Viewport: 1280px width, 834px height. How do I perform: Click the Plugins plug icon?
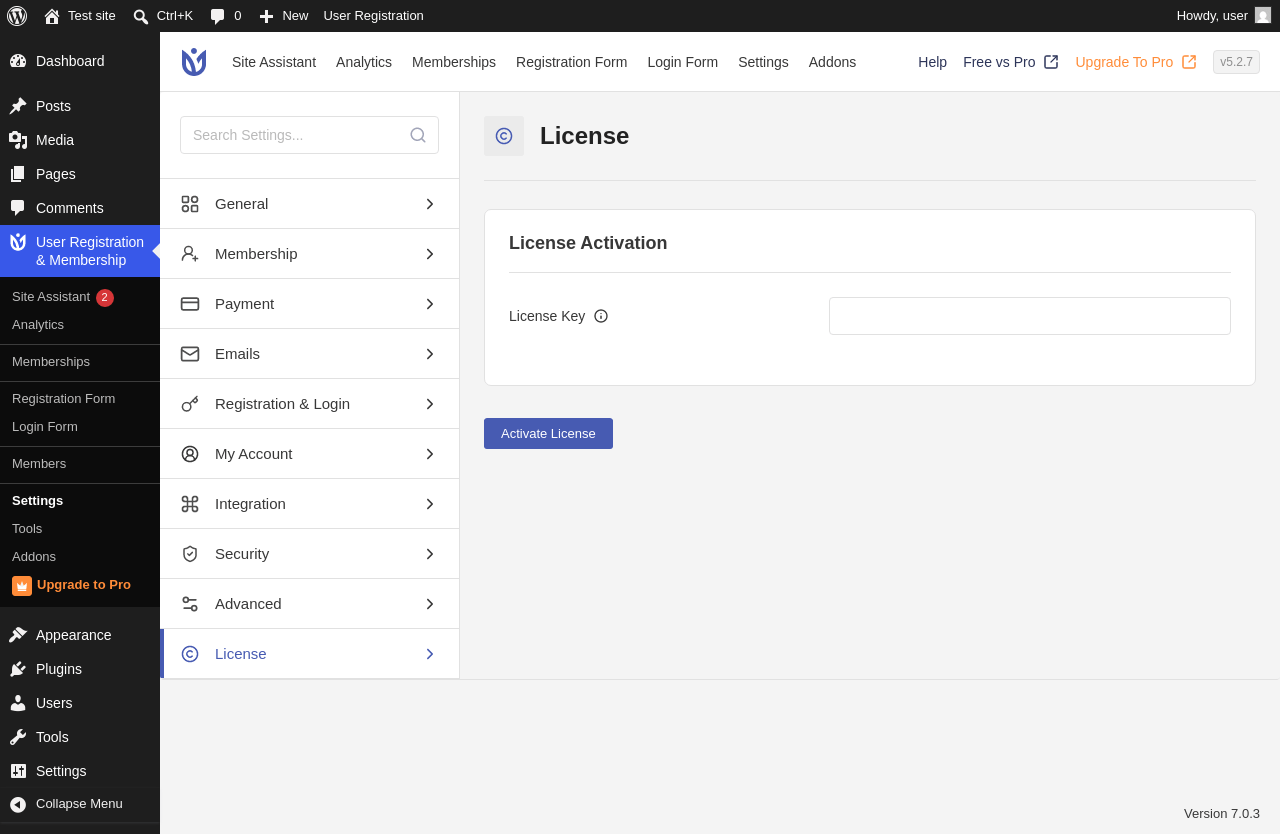[x=18, y=669]
